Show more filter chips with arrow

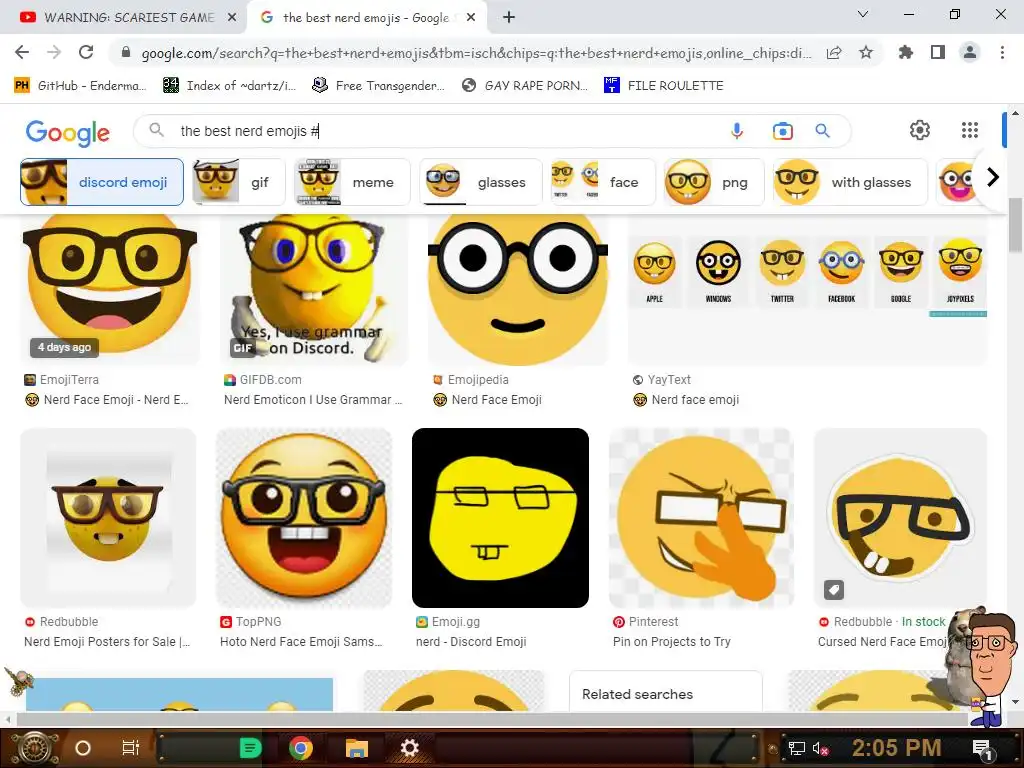pos(993,177)
